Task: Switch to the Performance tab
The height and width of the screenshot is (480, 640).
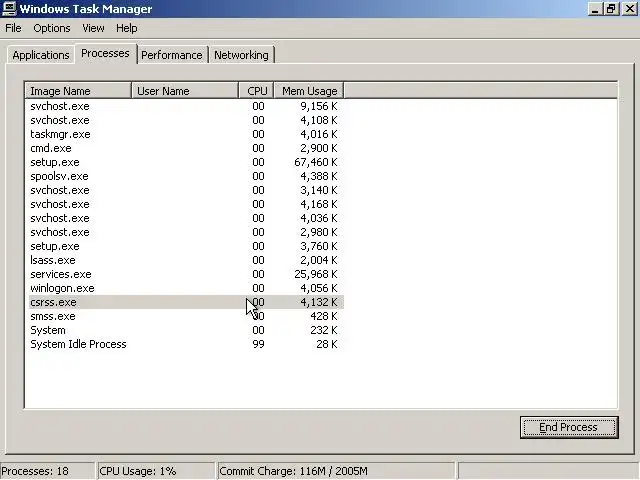Action: click(172, 55)
